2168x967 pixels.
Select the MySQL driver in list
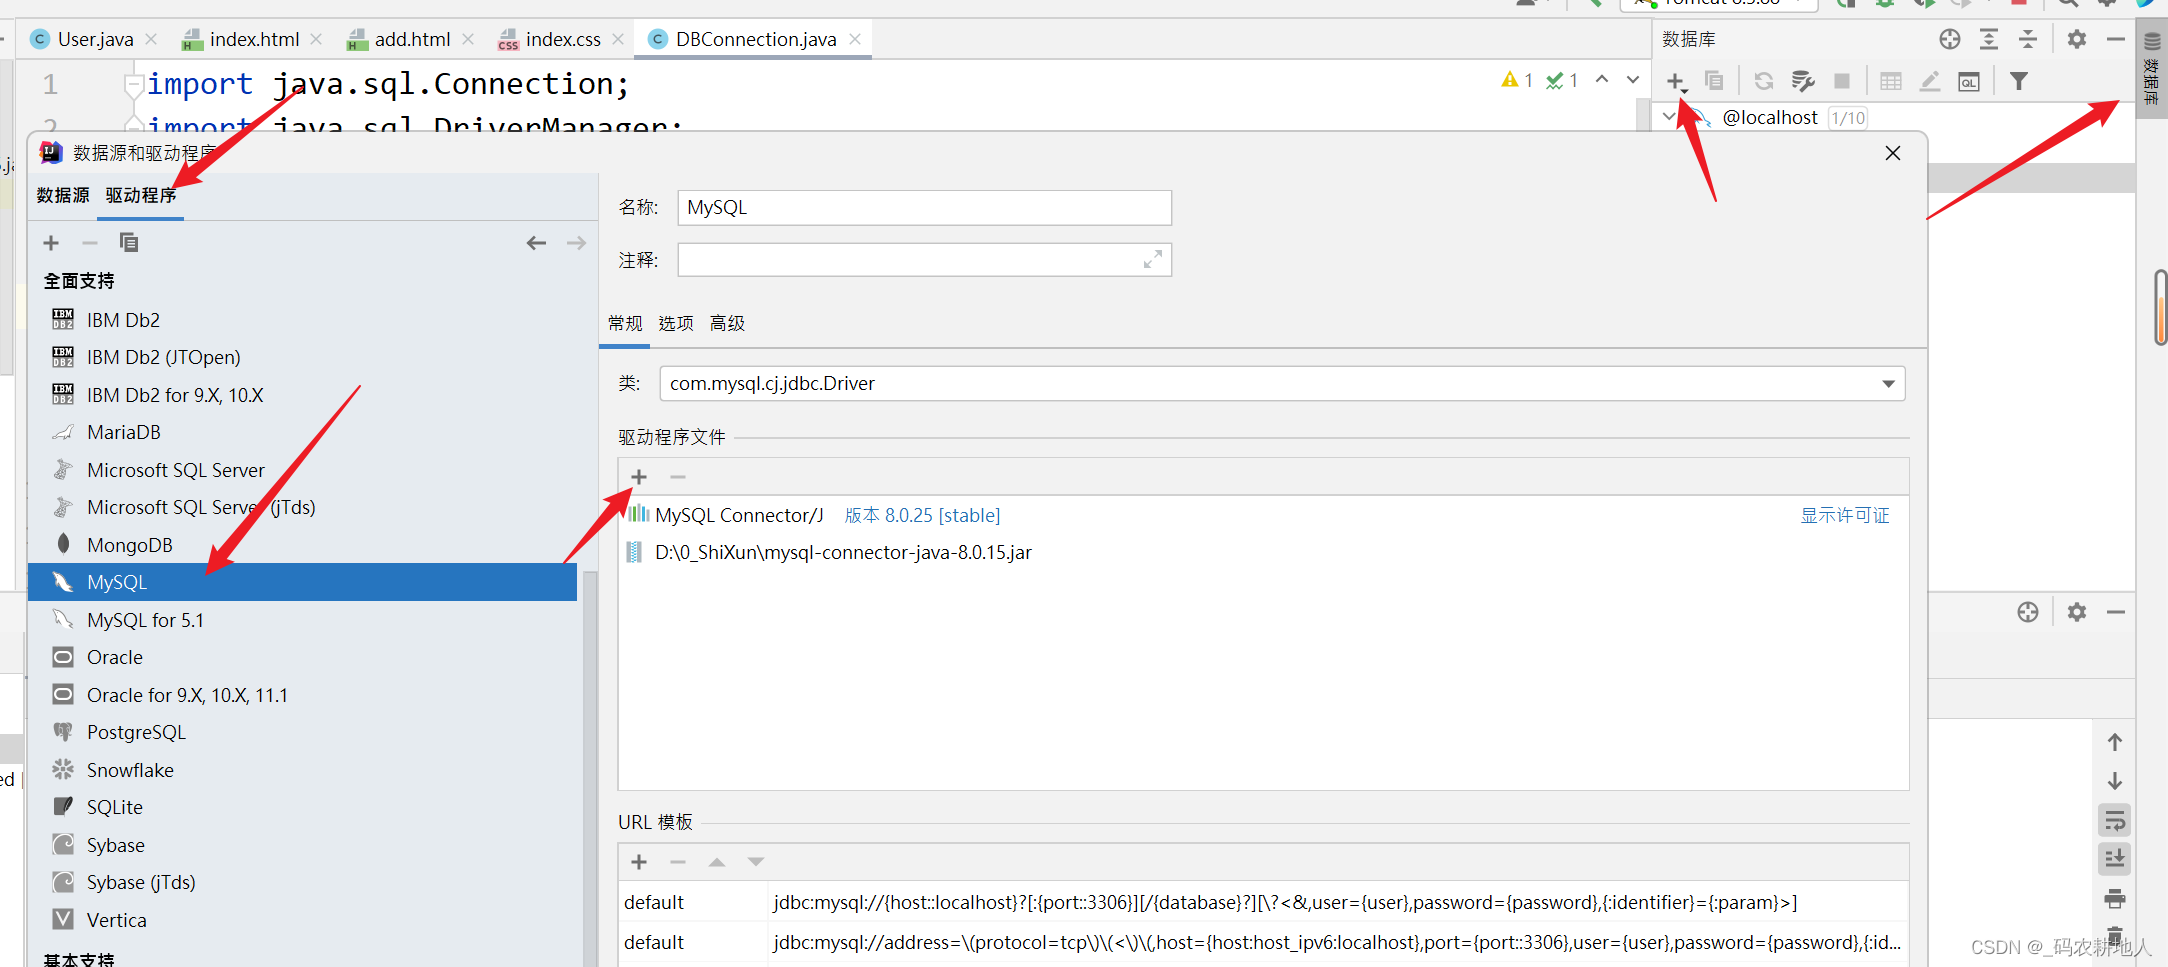(x=302, y=582)
